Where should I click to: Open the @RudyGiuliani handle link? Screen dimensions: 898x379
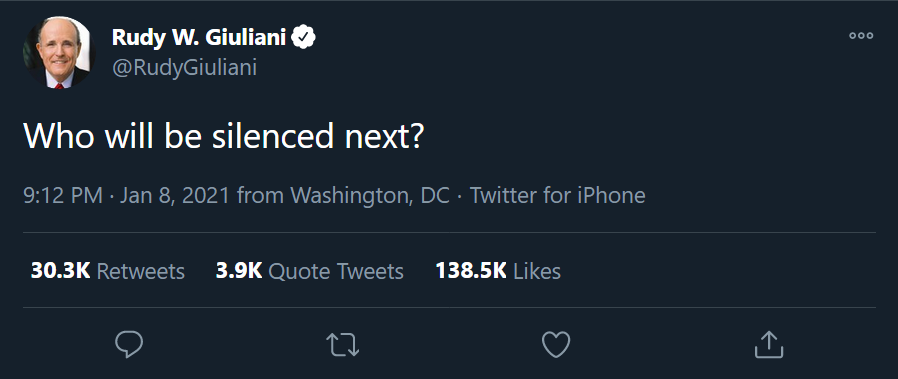(x=184, y=68)
